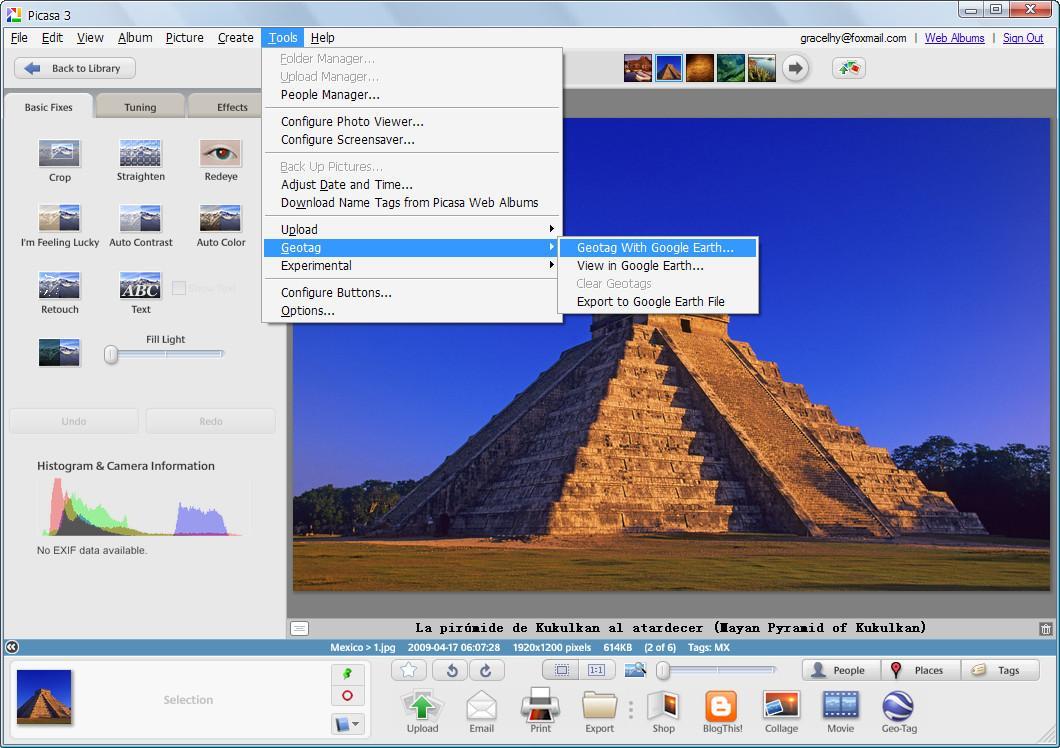Switch to the Tuning tab

(140, 107)
